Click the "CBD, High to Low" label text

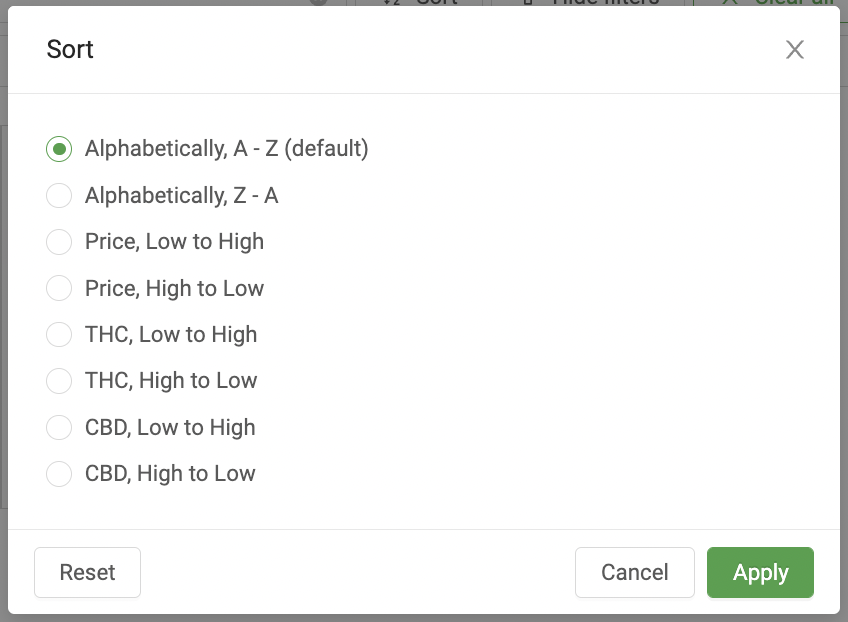pos(170,474)
